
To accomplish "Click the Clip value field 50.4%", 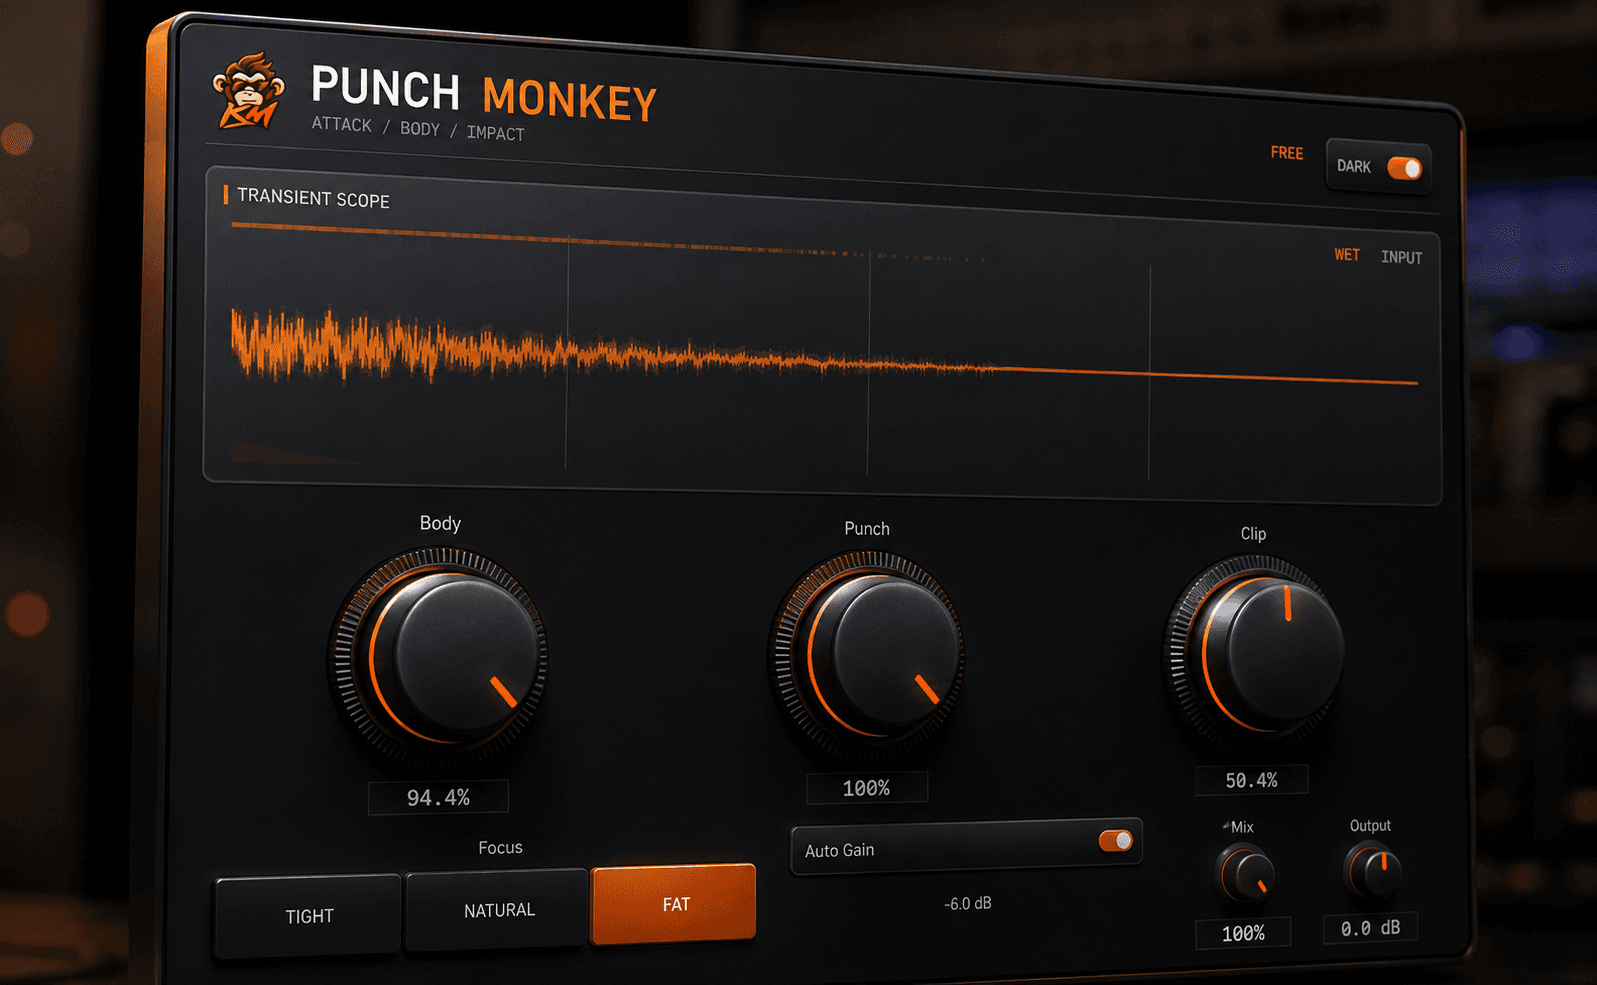I will (1252, 780).
